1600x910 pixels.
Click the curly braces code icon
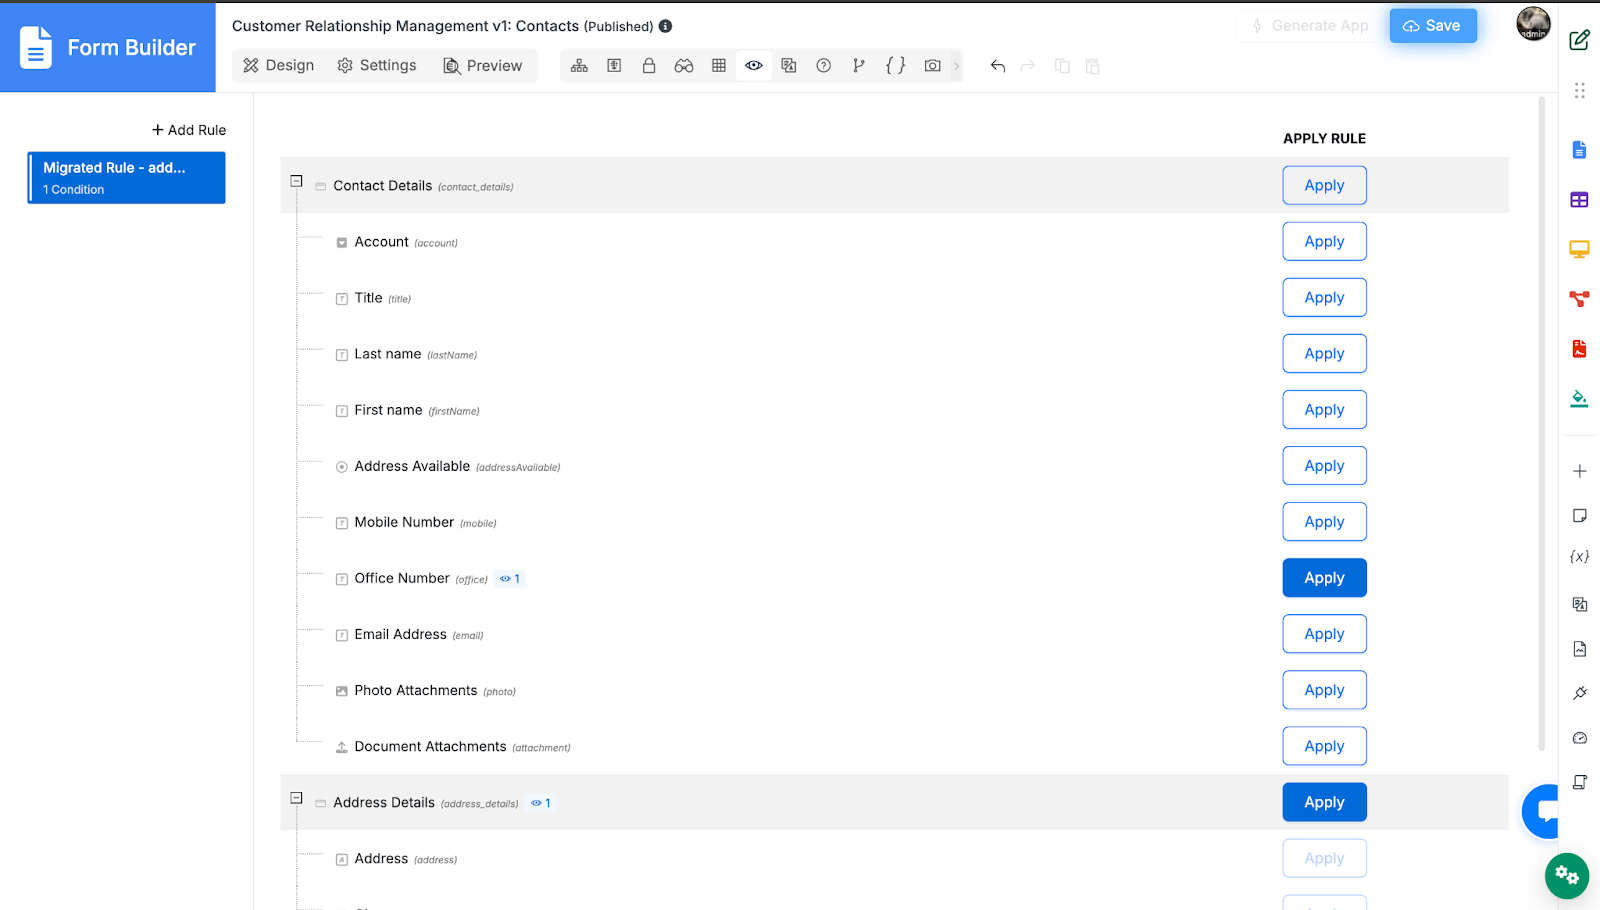(x=895, y=66)
